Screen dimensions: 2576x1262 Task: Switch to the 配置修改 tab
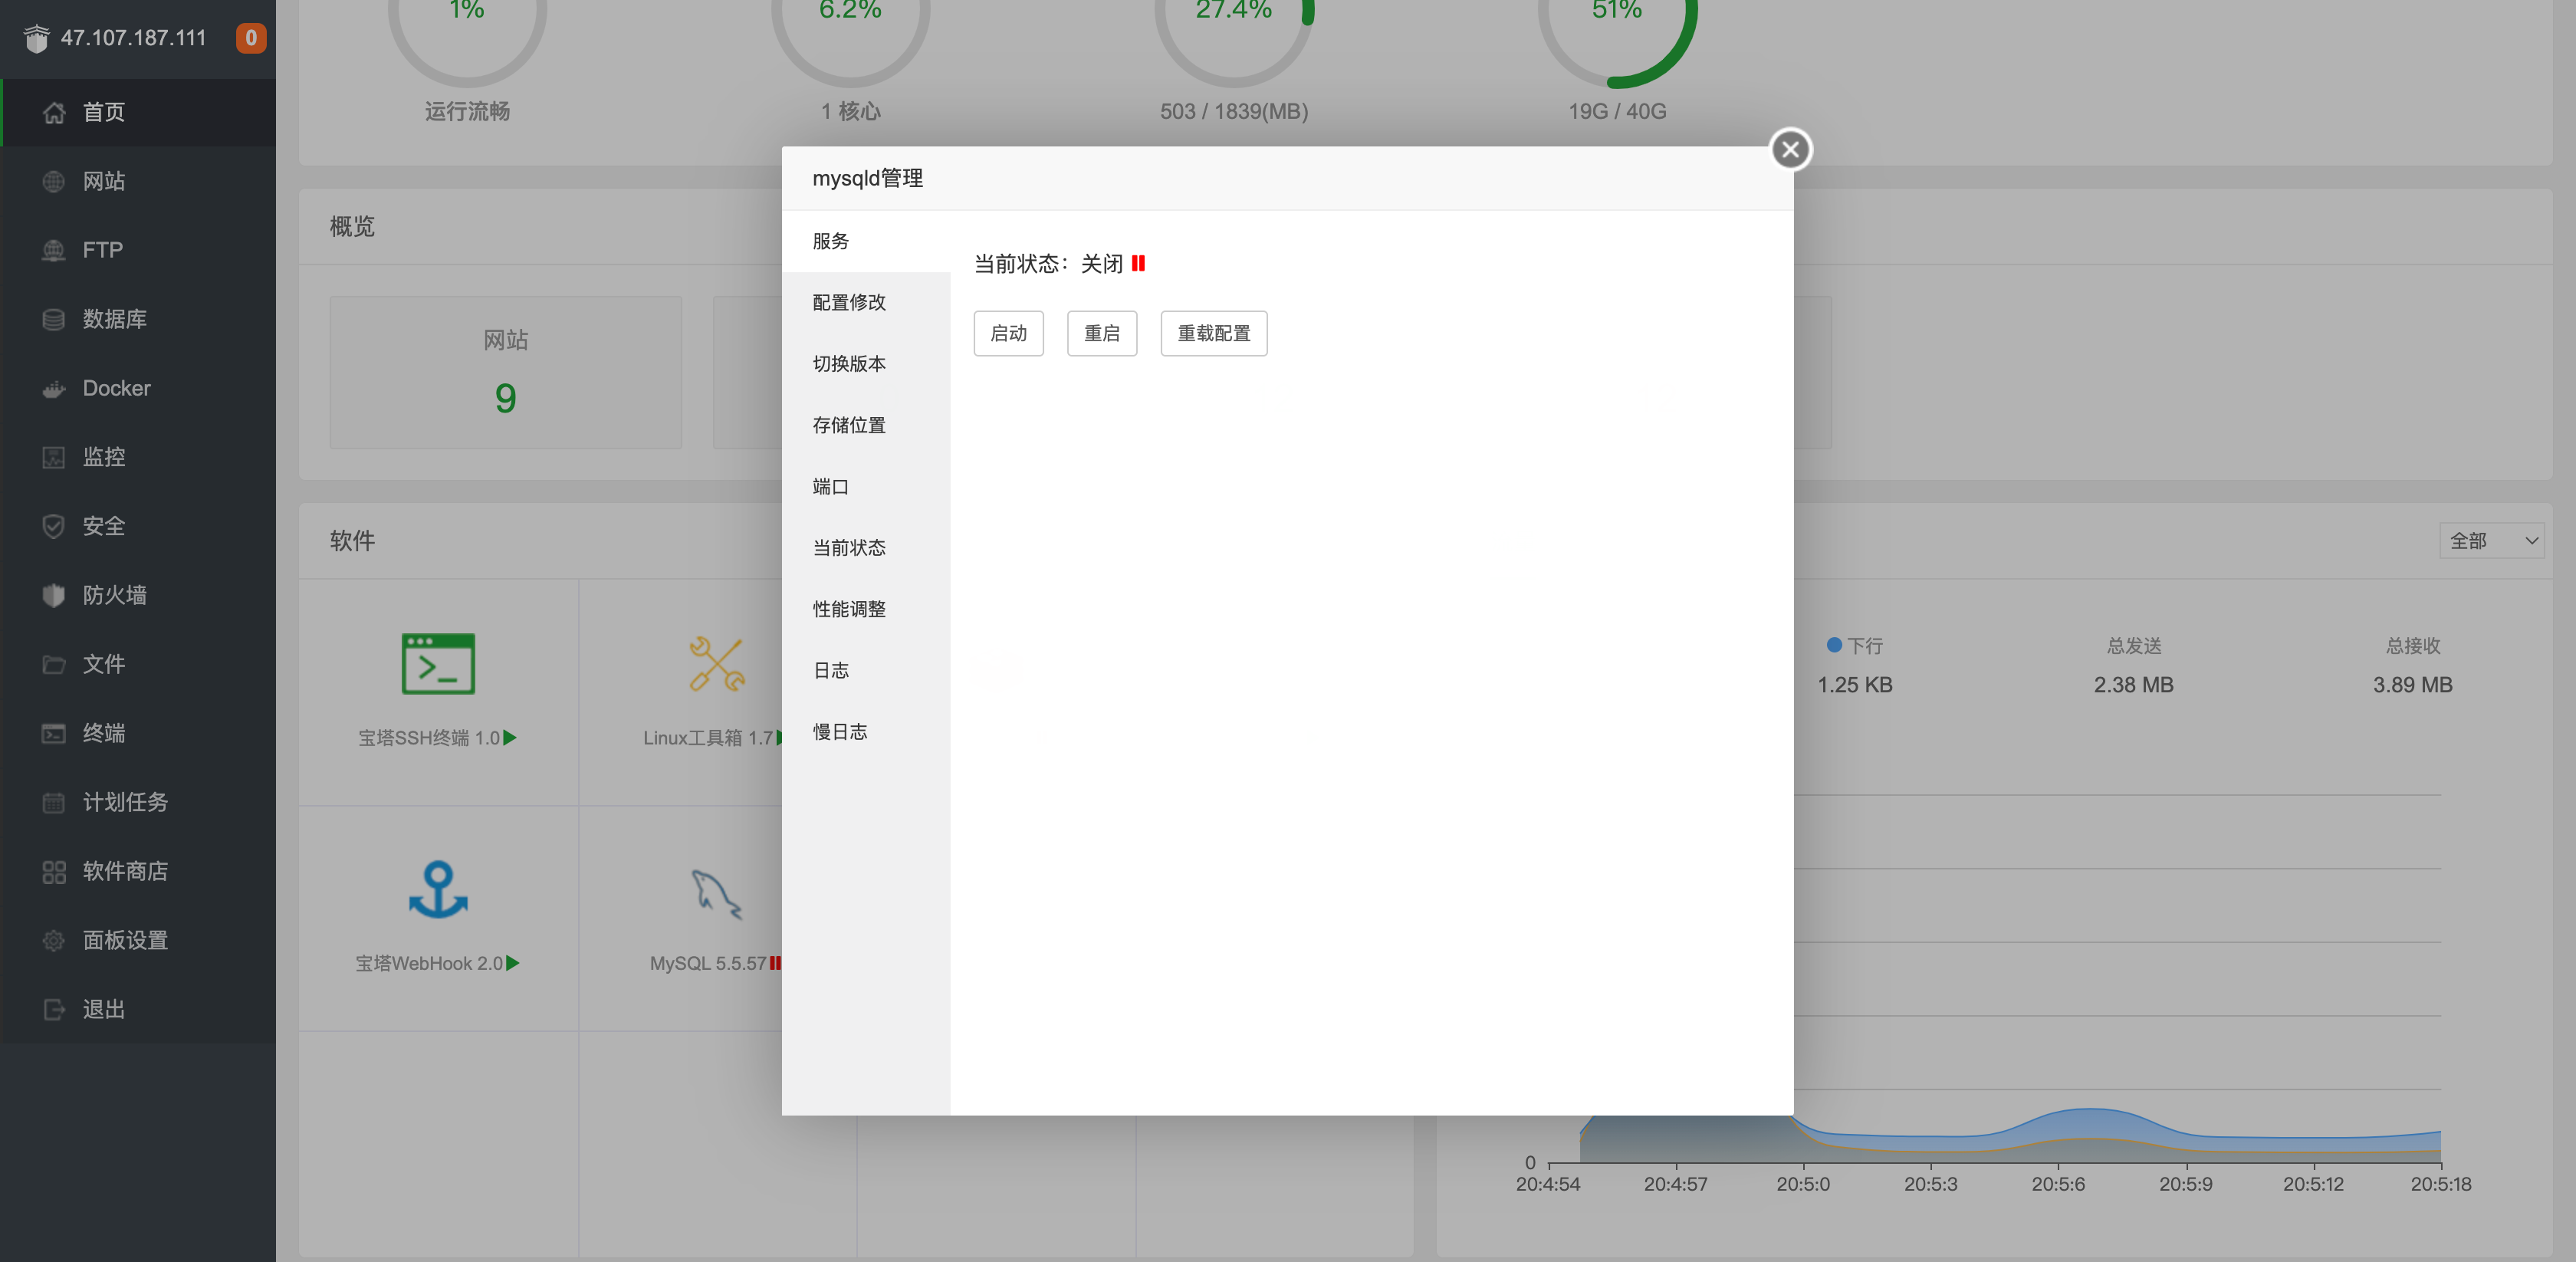coord(865,302)
